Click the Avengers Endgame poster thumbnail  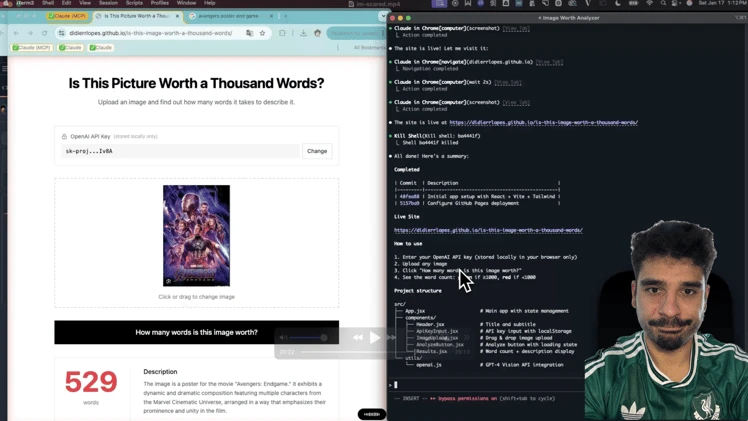tap(196, 235)
